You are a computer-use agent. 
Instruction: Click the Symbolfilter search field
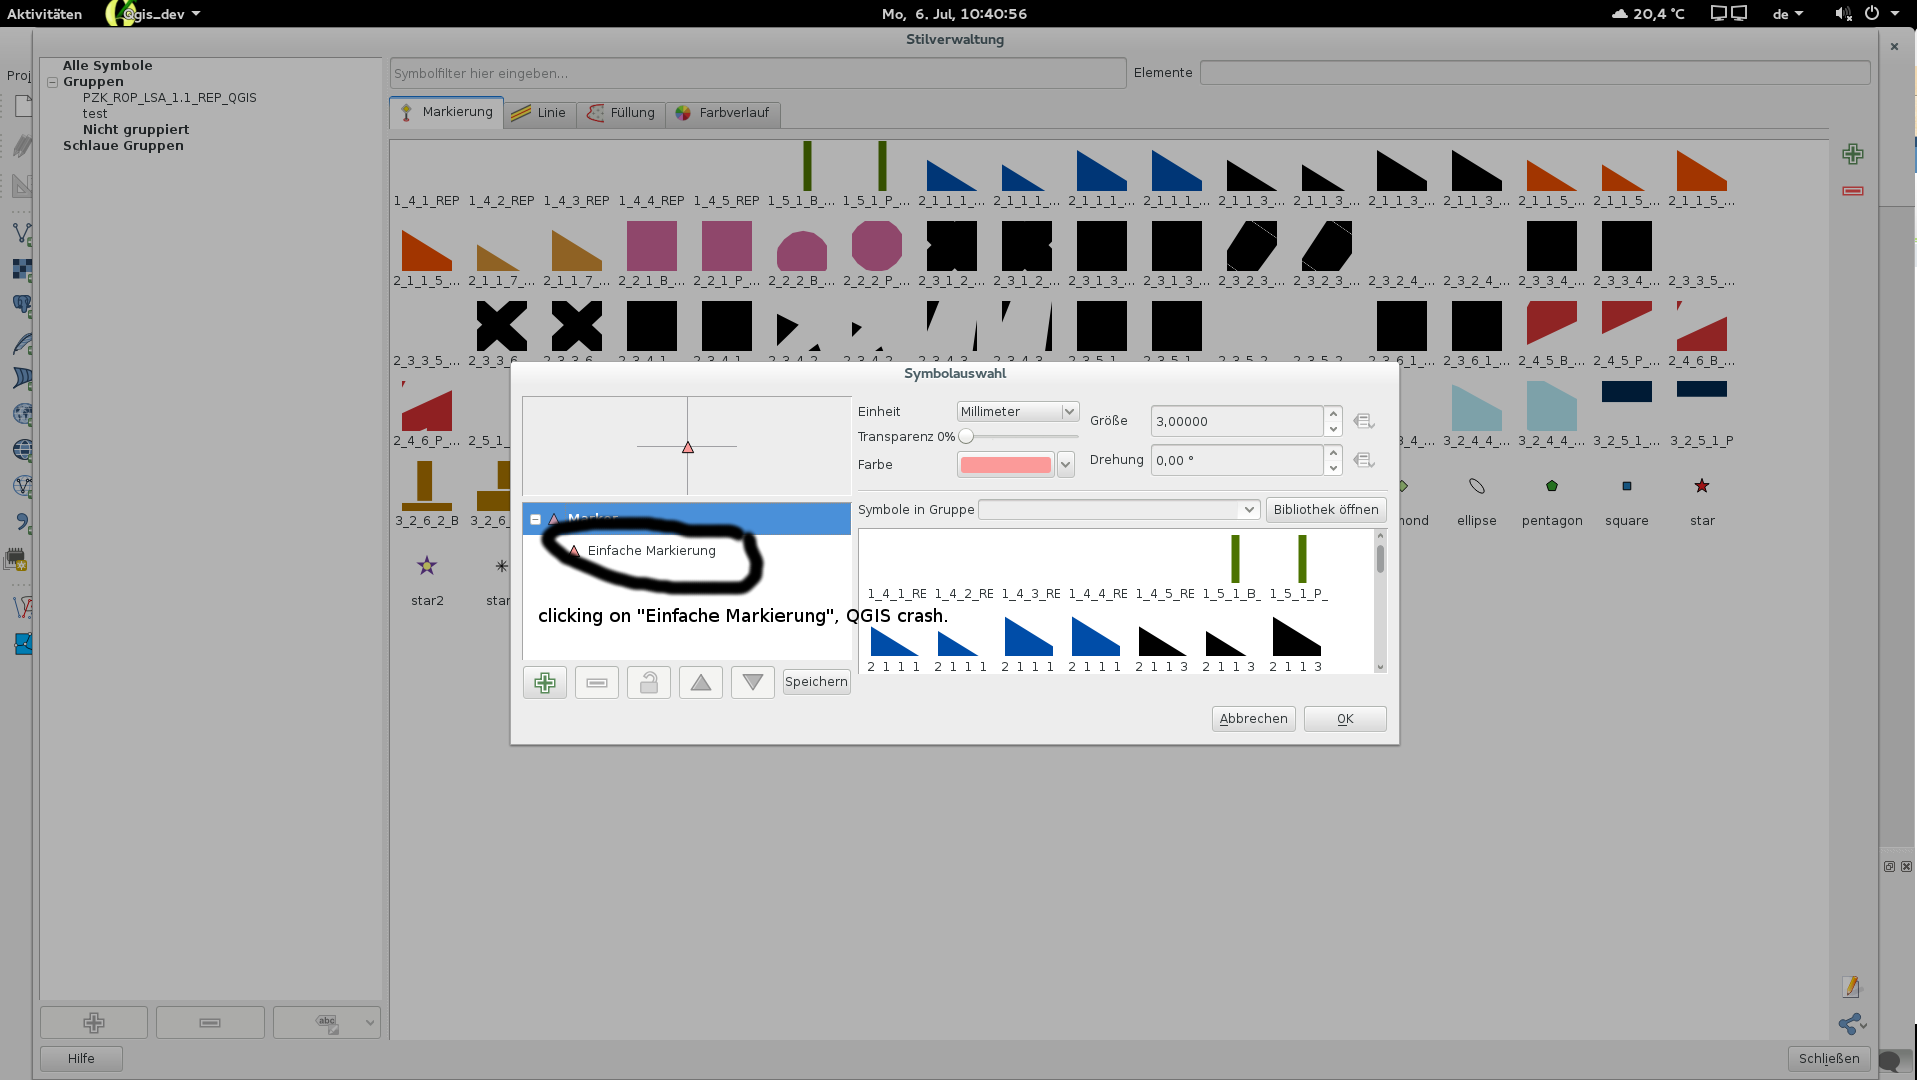click(x=757, y=73)
